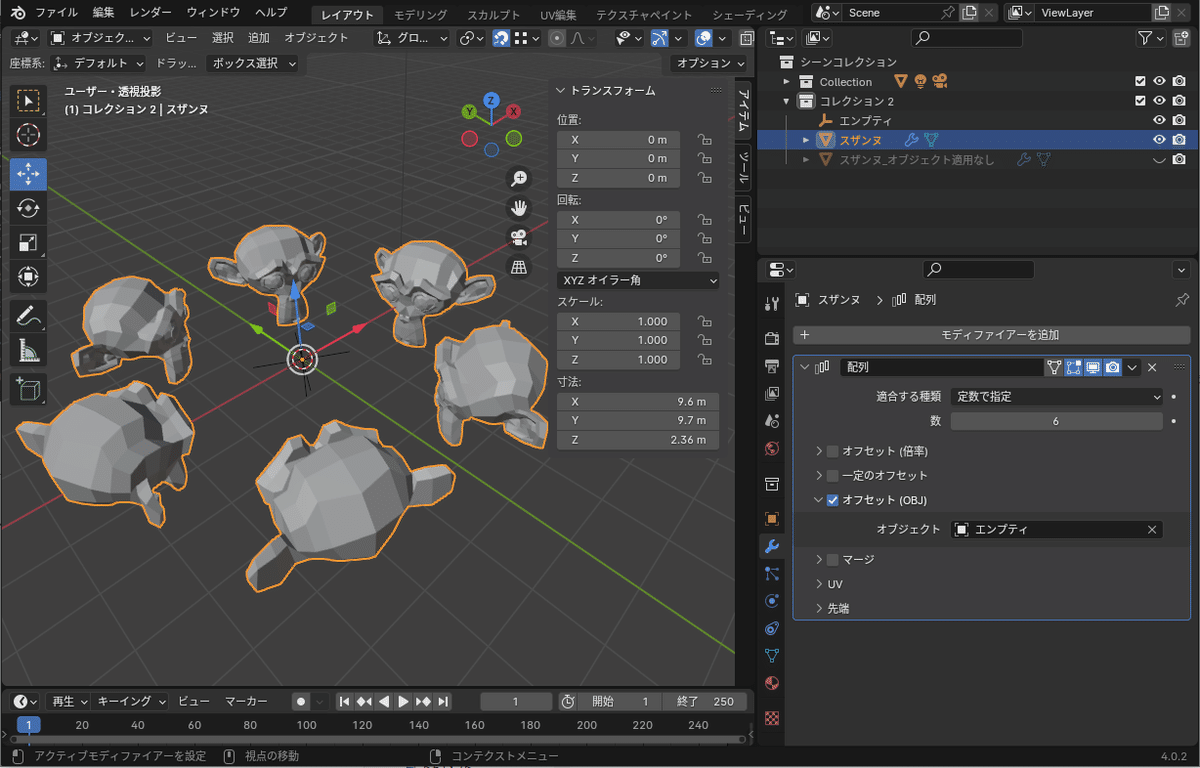
Task: Switch perspective/orthographic with grid icon
Action: 519,267
